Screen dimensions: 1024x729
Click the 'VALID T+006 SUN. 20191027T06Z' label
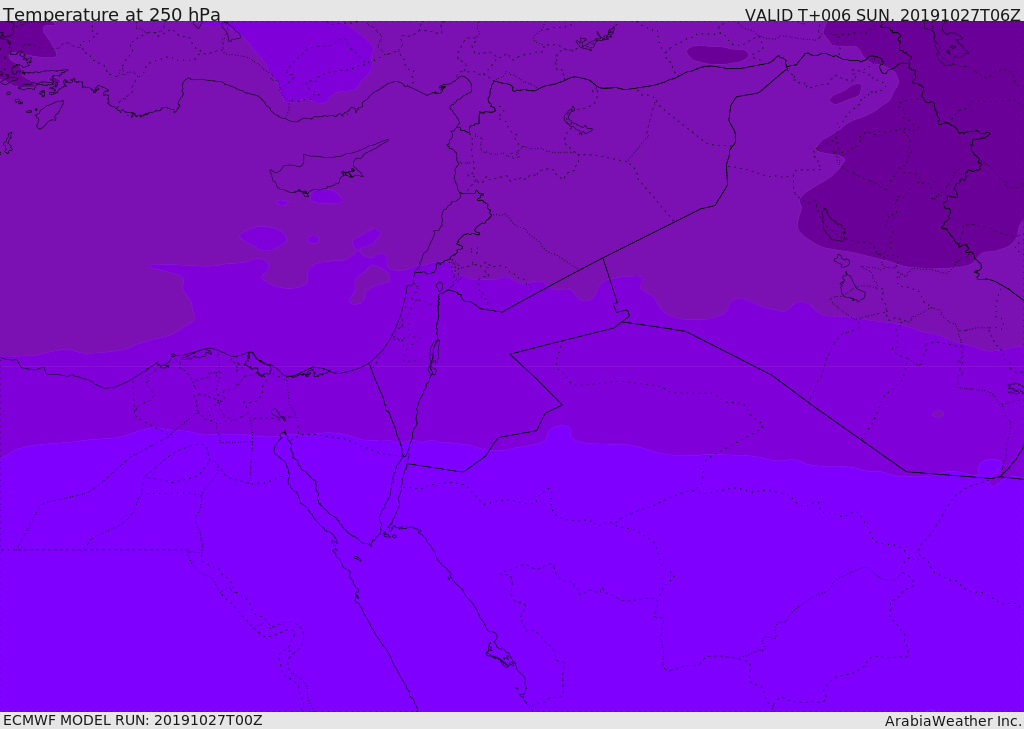point(882,14)
